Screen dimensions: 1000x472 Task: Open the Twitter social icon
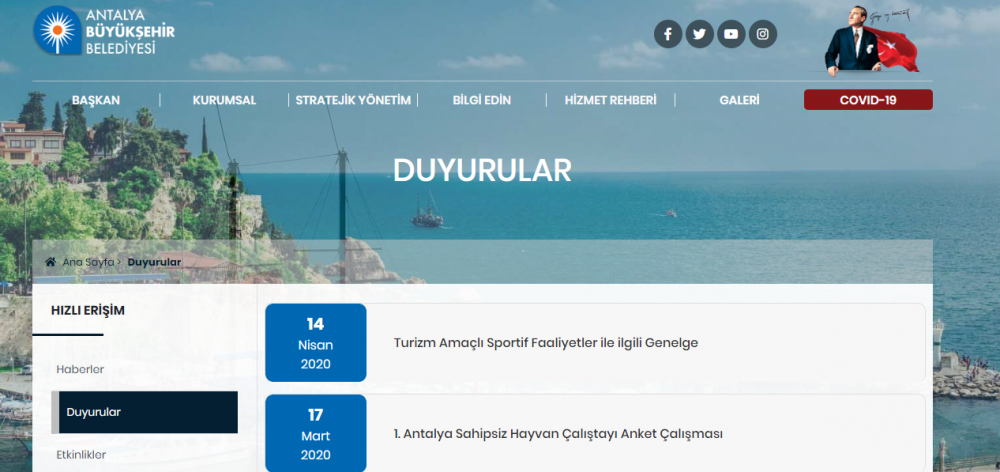coord(700,34)
